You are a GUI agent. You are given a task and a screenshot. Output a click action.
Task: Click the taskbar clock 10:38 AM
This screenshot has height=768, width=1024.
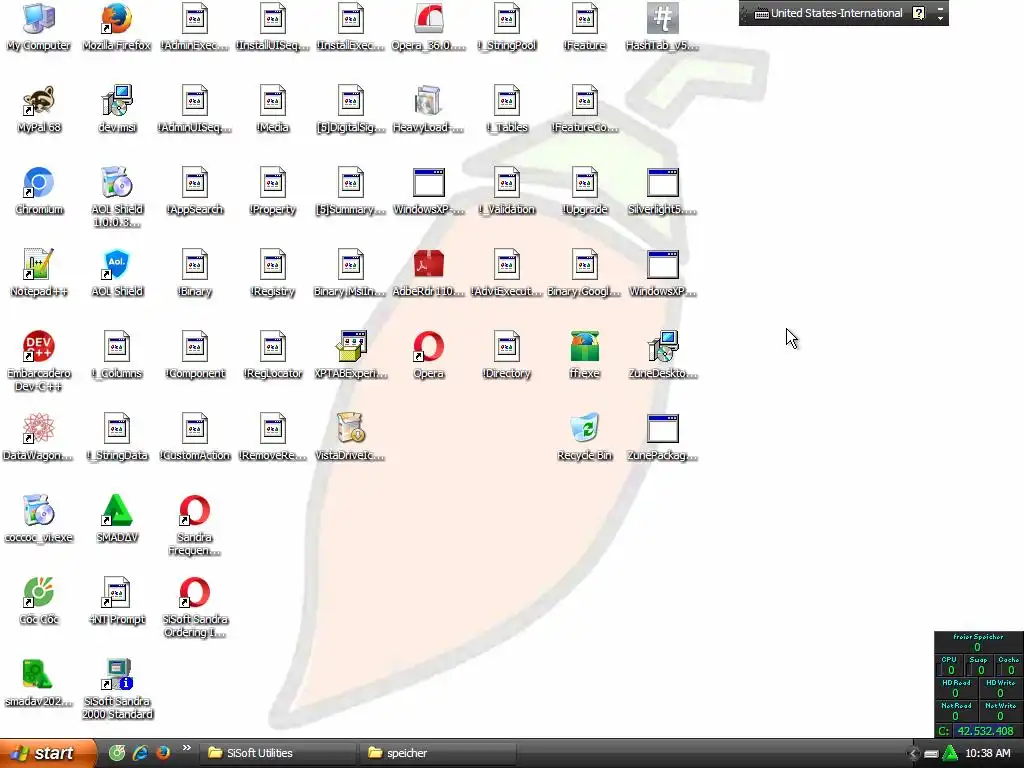click(987, 753)
